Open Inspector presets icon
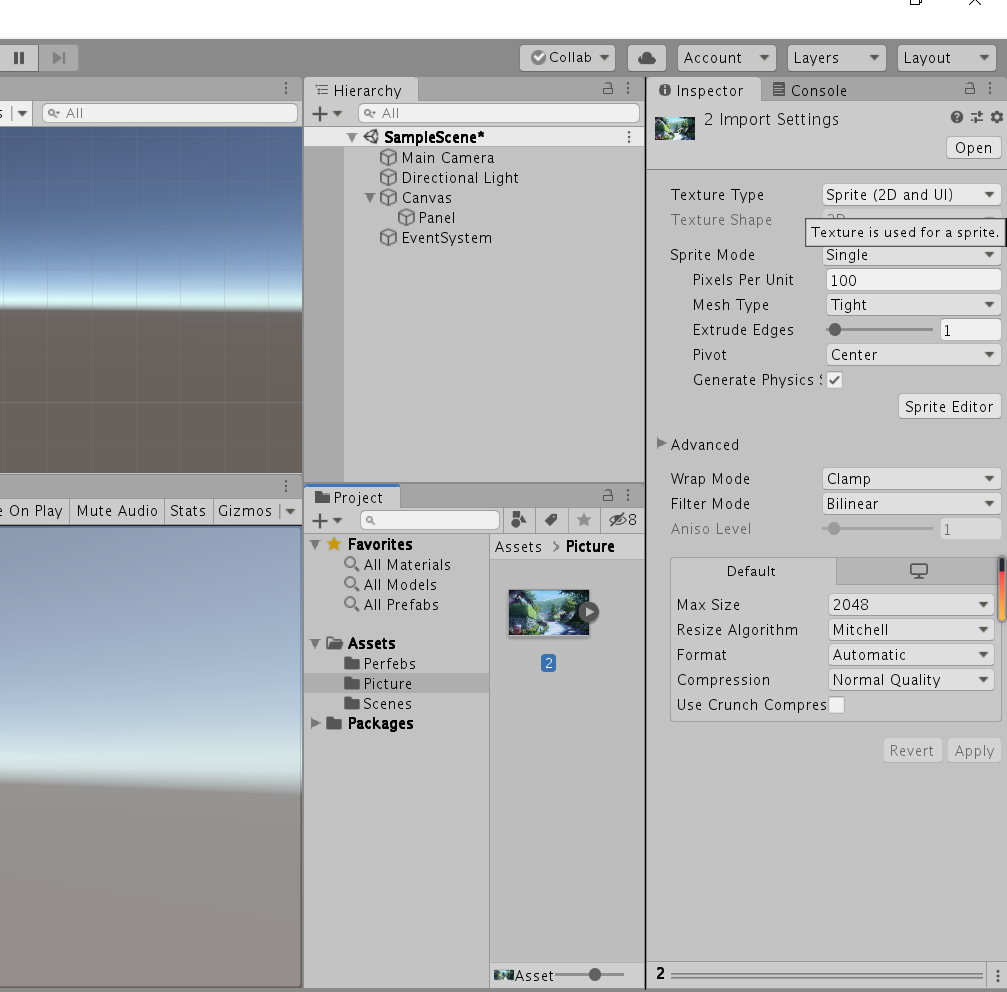Image resolution: width=1007 pixels, height=992 pixels. click(977, 117)
